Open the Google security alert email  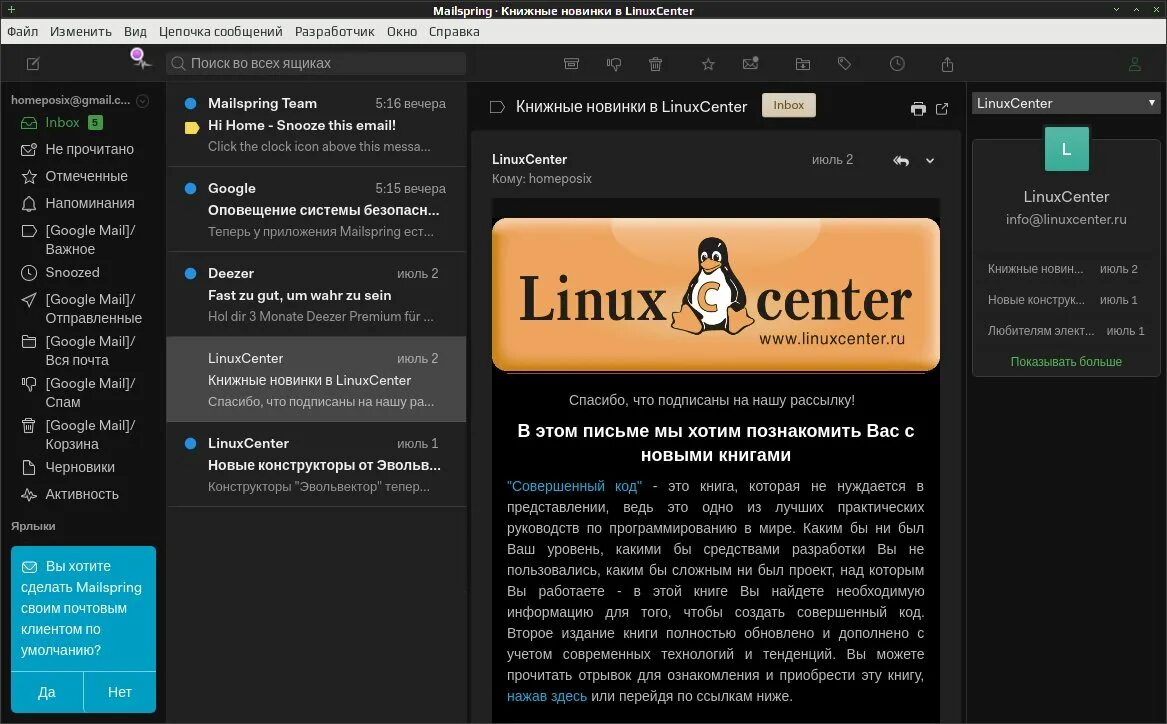317,209
